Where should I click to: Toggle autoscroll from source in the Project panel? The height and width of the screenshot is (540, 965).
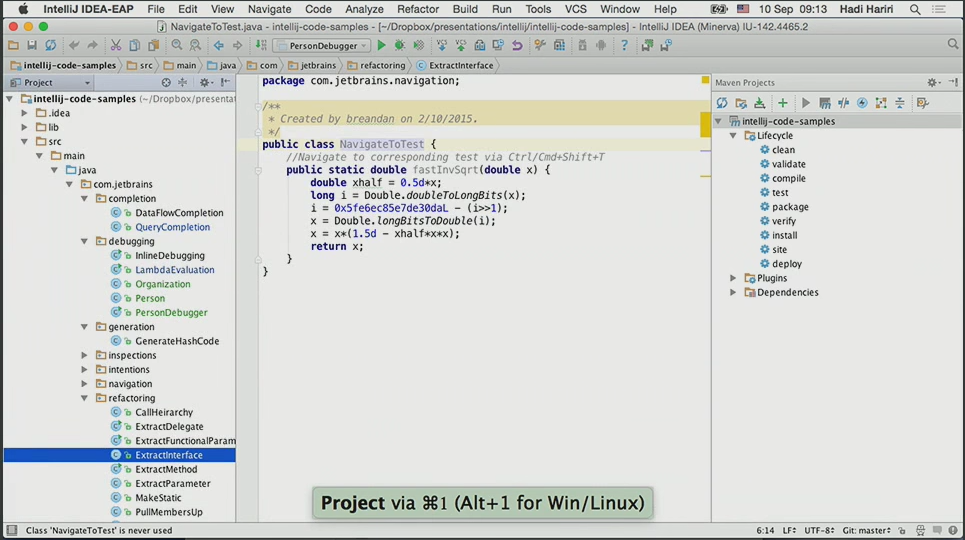pyautogui.click(x=166, y=83)
